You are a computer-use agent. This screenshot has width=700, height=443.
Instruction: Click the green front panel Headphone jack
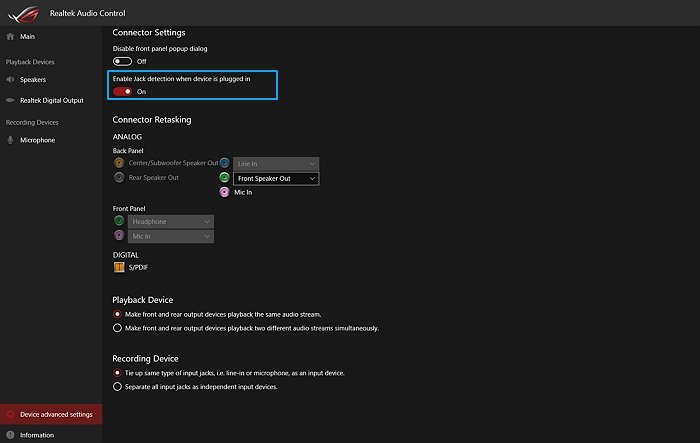tap(119, 221)
